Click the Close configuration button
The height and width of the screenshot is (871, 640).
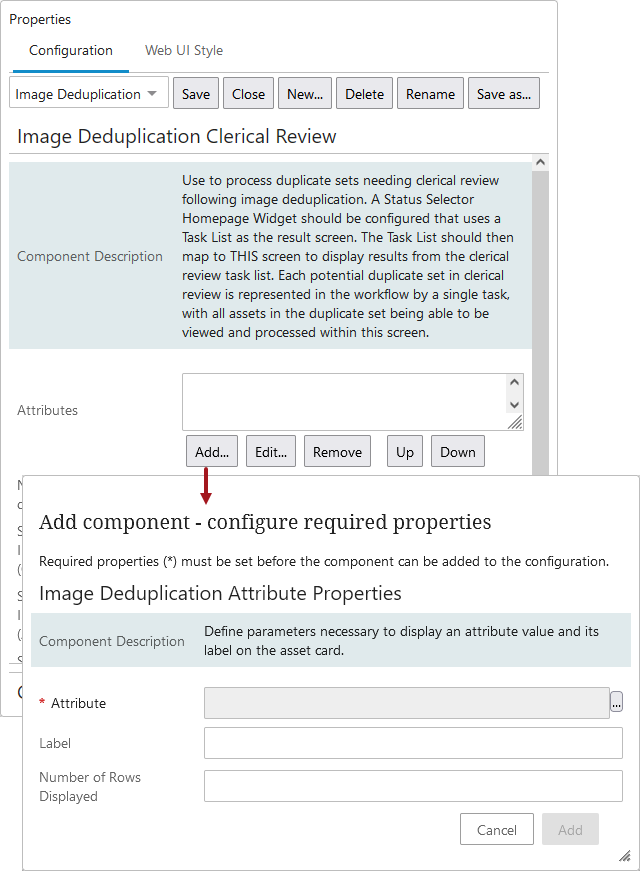point(248,94)
